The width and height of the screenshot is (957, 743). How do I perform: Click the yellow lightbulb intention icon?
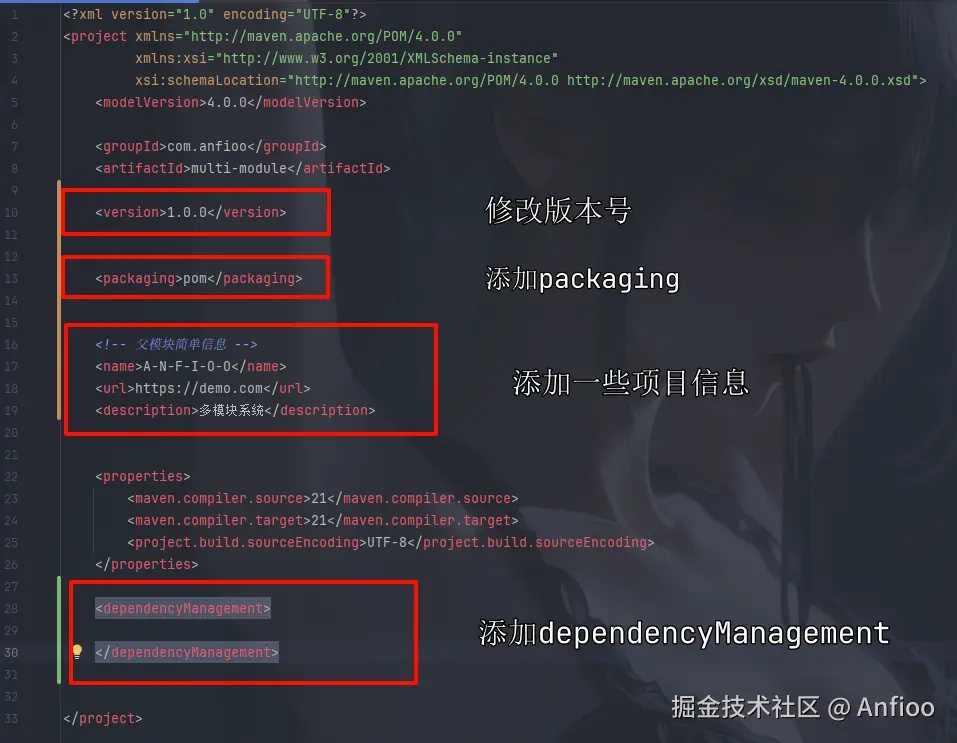pyautogui.click(x=77, y=651)
